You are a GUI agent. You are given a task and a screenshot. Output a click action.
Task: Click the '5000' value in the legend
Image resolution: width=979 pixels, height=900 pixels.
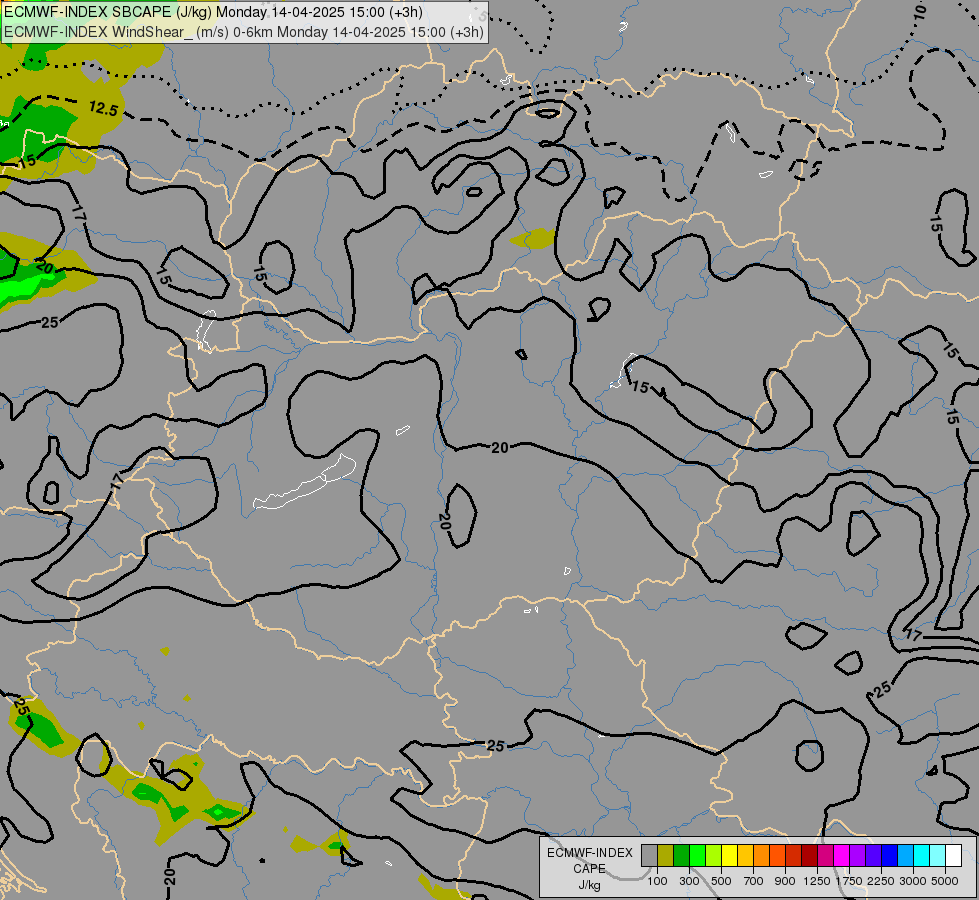click(945, 881)
